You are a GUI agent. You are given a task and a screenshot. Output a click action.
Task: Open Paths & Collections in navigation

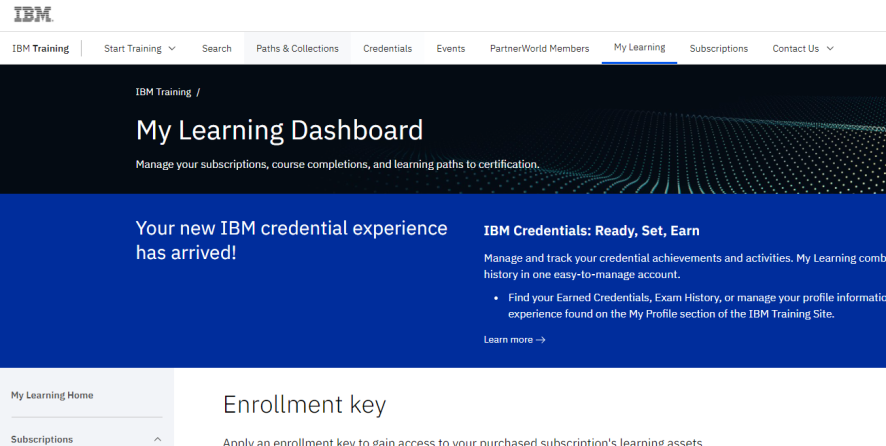click(297, 49)
